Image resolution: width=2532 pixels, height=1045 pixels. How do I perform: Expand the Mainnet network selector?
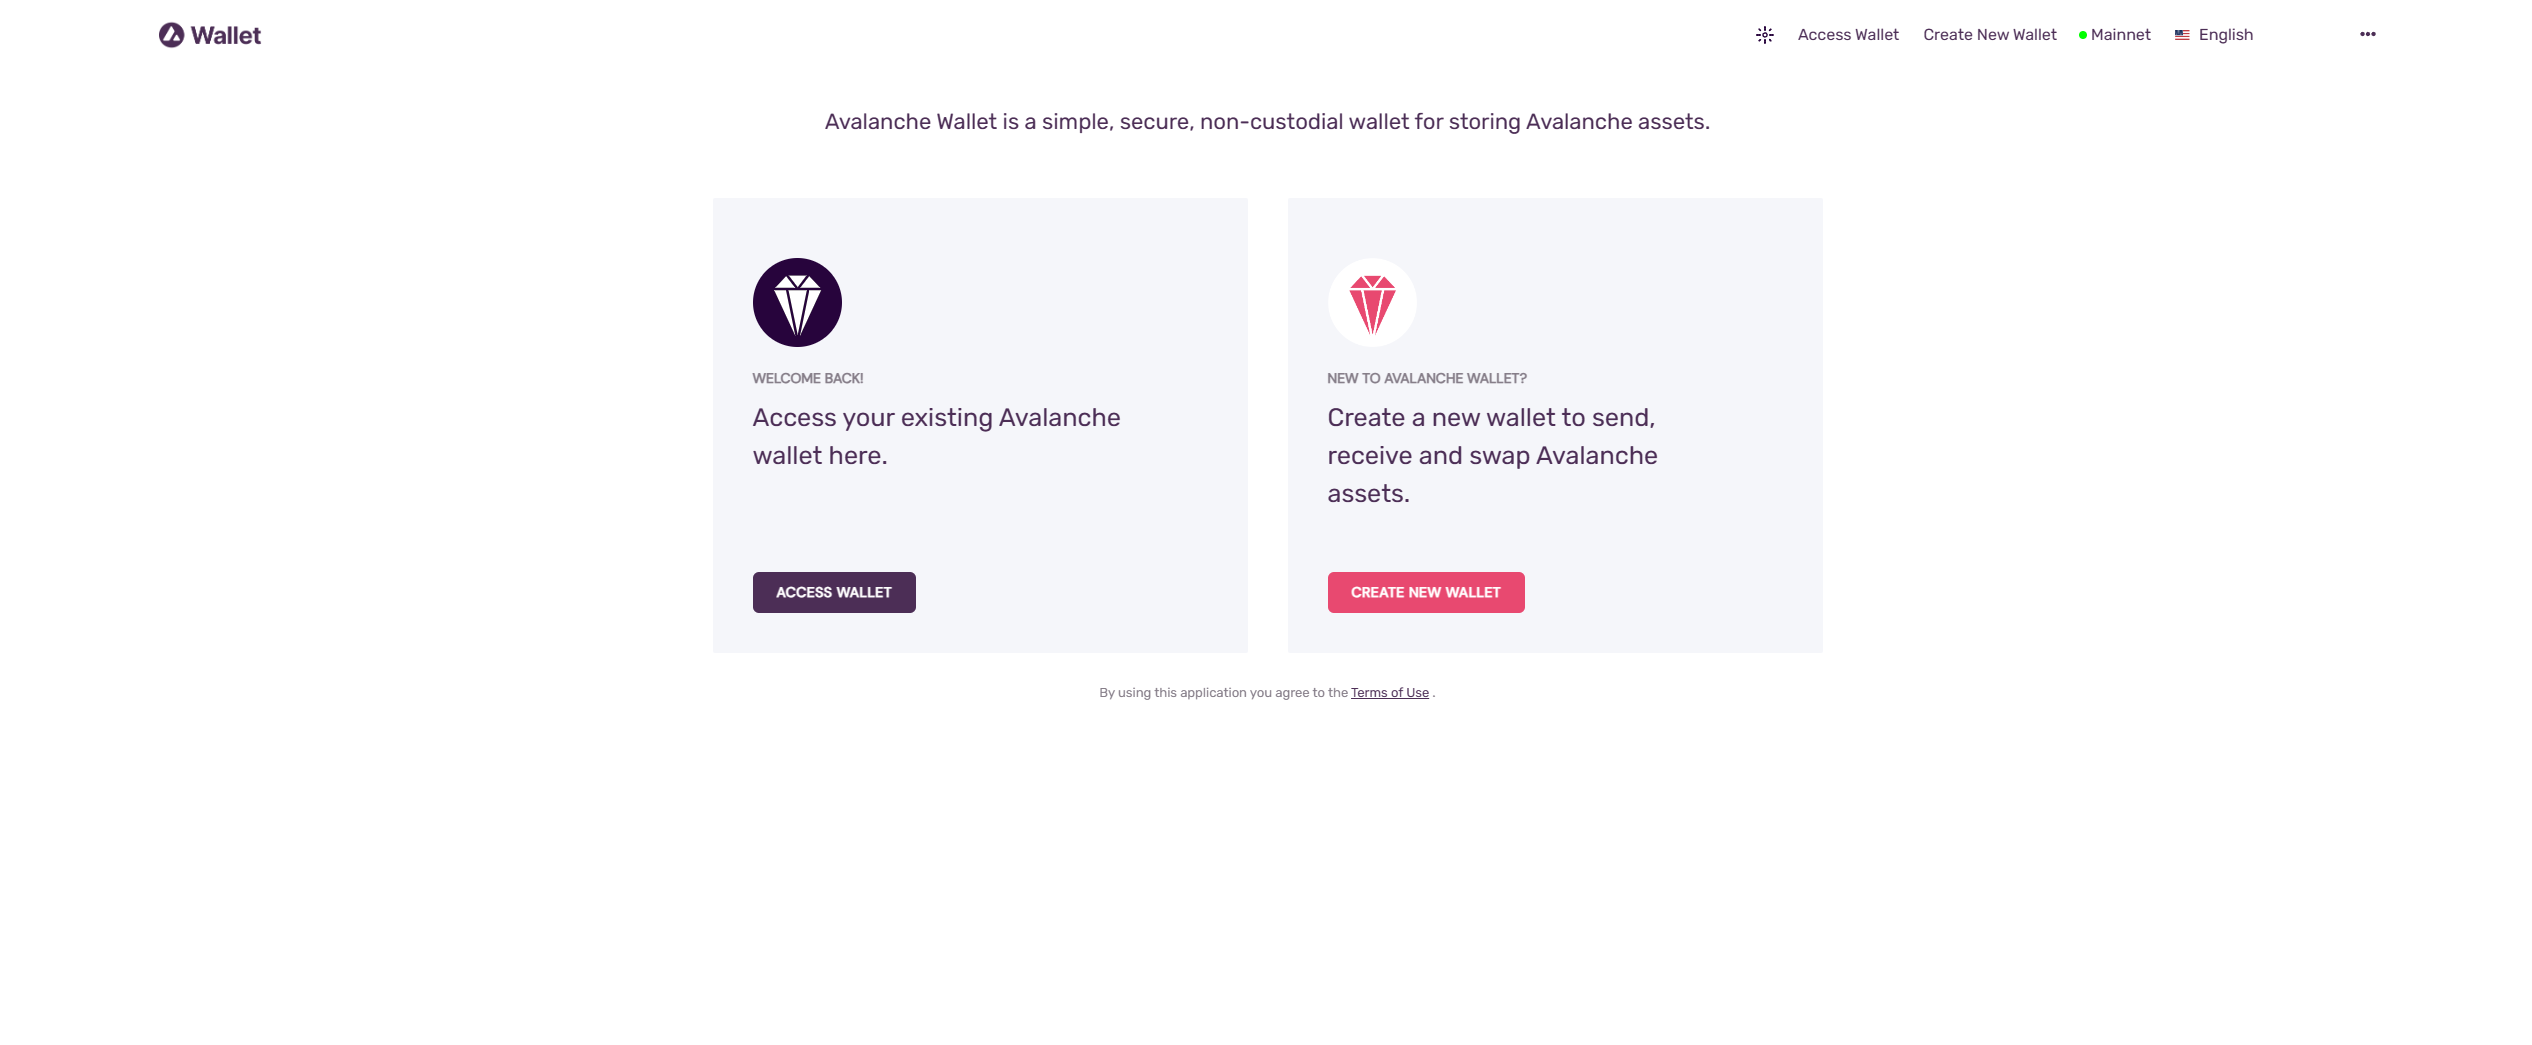point(2120,35)
